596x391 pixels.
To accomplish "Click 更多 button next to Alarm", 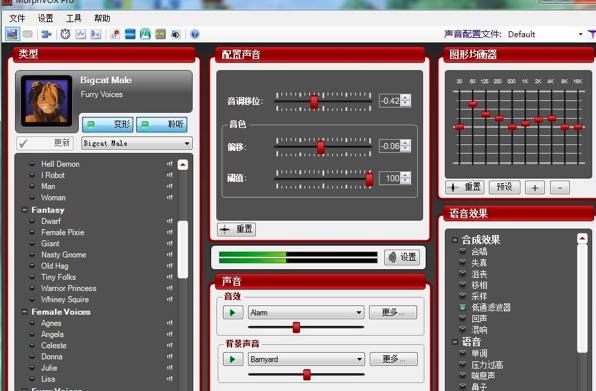I will (393, 312).
